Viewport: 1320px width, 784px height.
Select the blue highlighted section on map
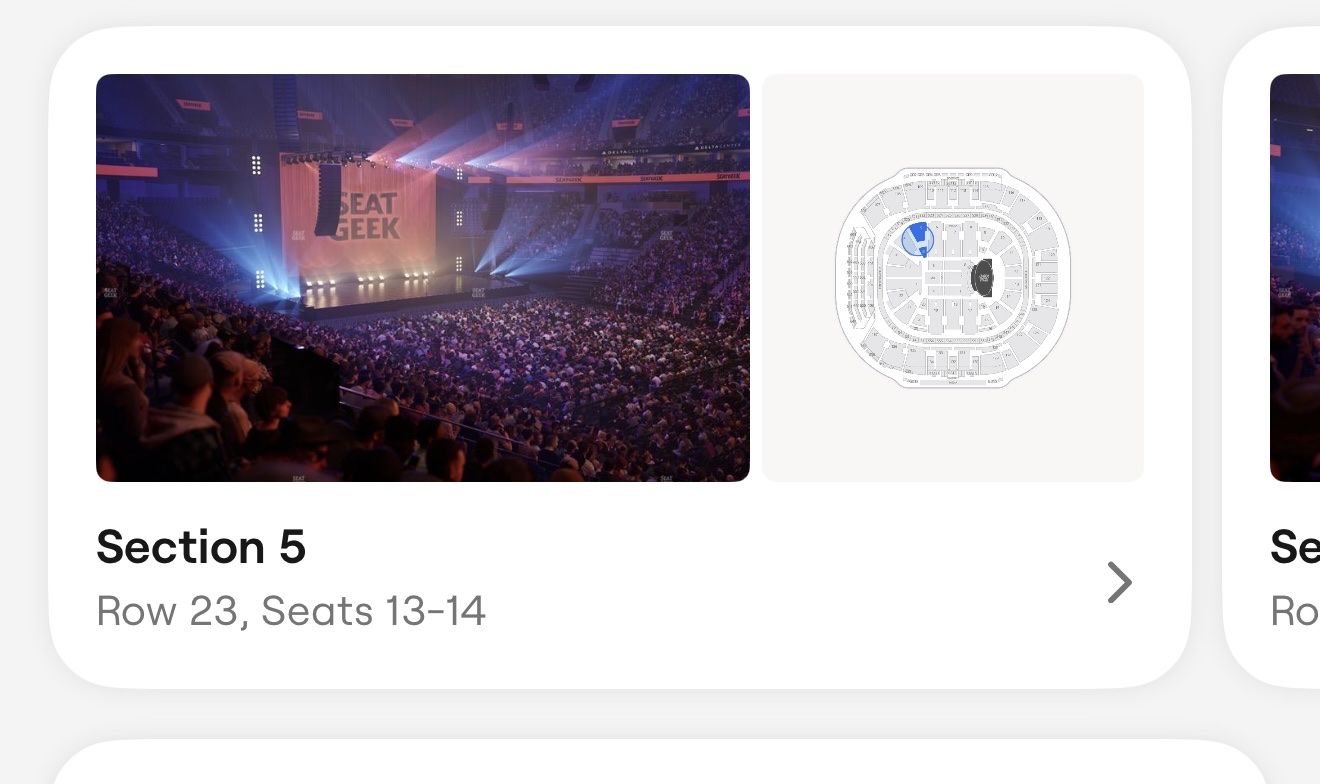[915, 236]
